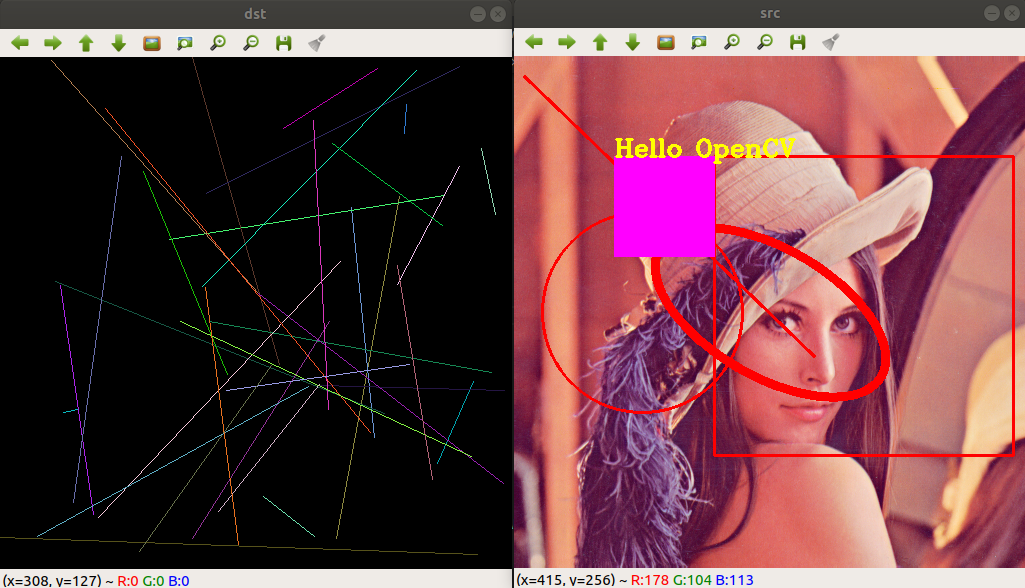Pan down in the src window
The height and width of the screenshot is (588, 1025).
pos(633,43)
